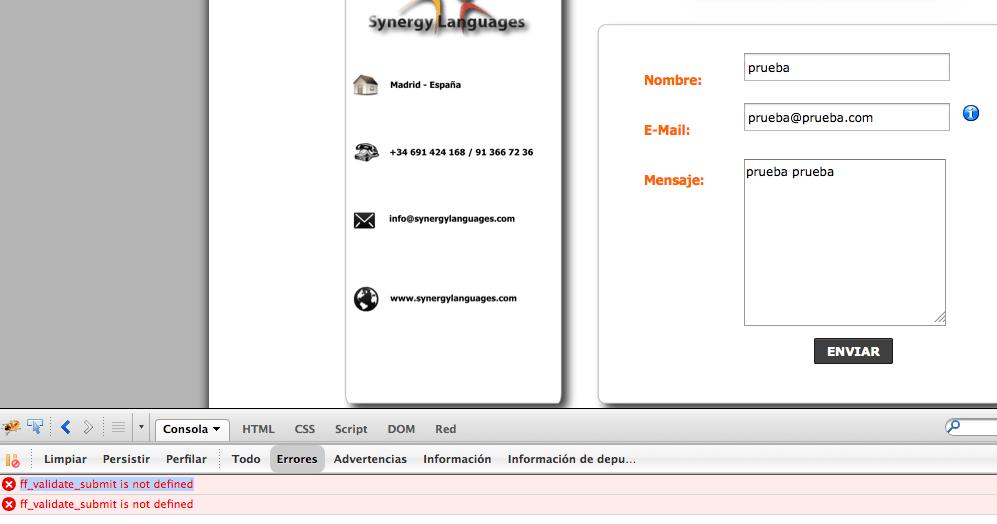This screenshot has height=524, width=997.
Task: Switch to the DOM panel
Action: pyautogui.click(x=401, y=429)
